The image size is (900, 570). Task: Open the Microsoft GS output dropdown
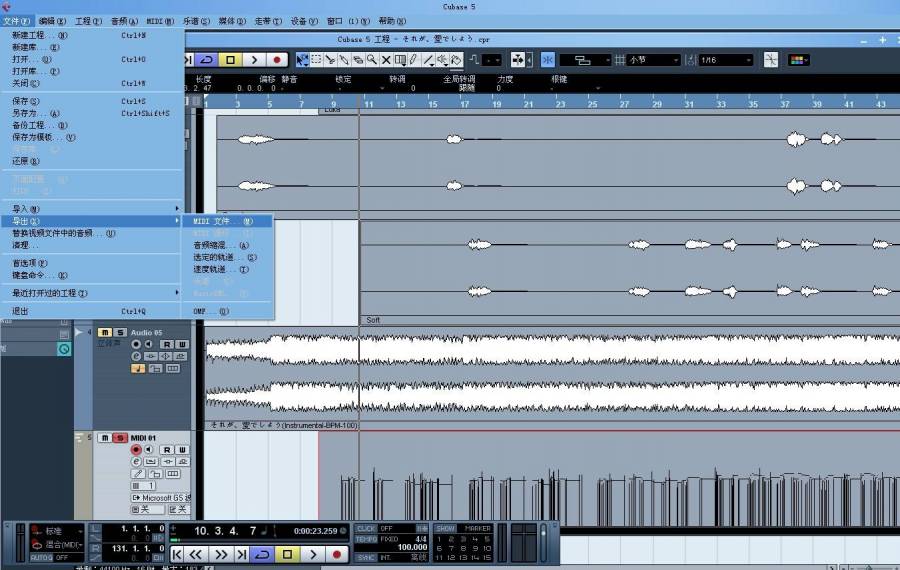[161, 498]
